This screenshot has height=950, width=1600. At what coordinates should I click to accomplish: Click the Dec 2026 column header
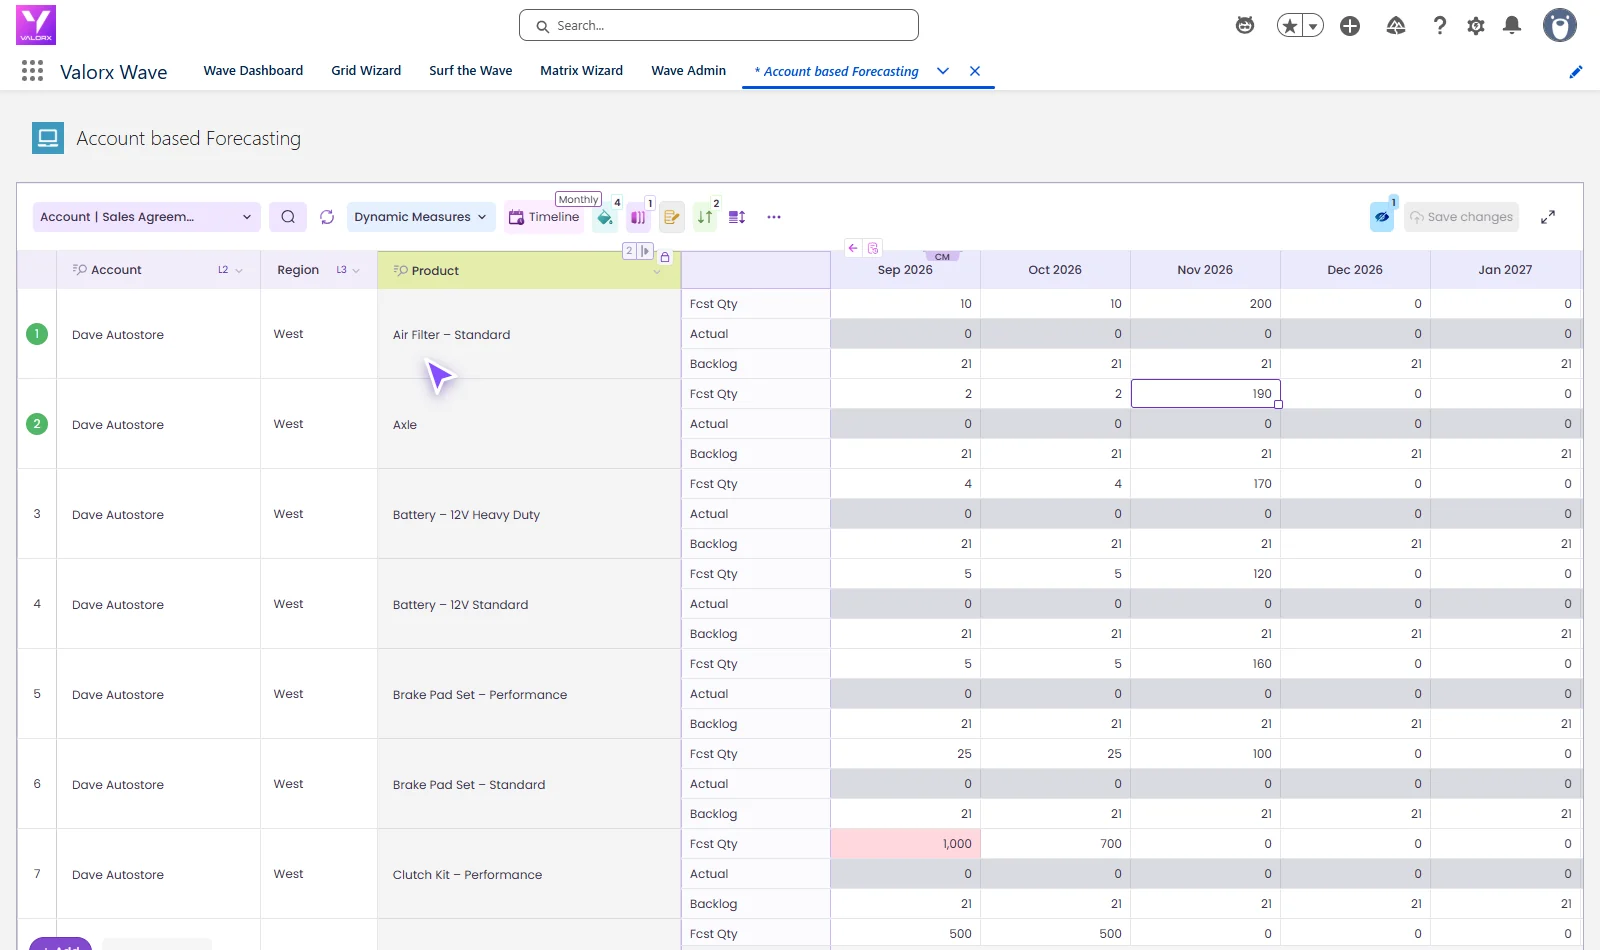(1355, 270)
